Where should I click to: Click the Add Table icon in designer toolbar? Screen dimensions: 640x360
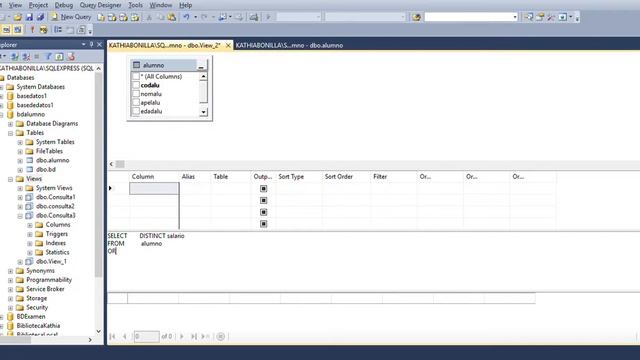coord(70,30)
